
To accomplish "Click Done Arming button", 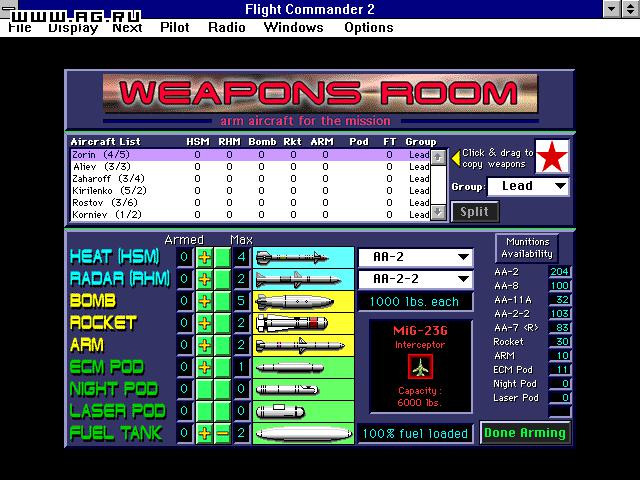I will point(525,433).
